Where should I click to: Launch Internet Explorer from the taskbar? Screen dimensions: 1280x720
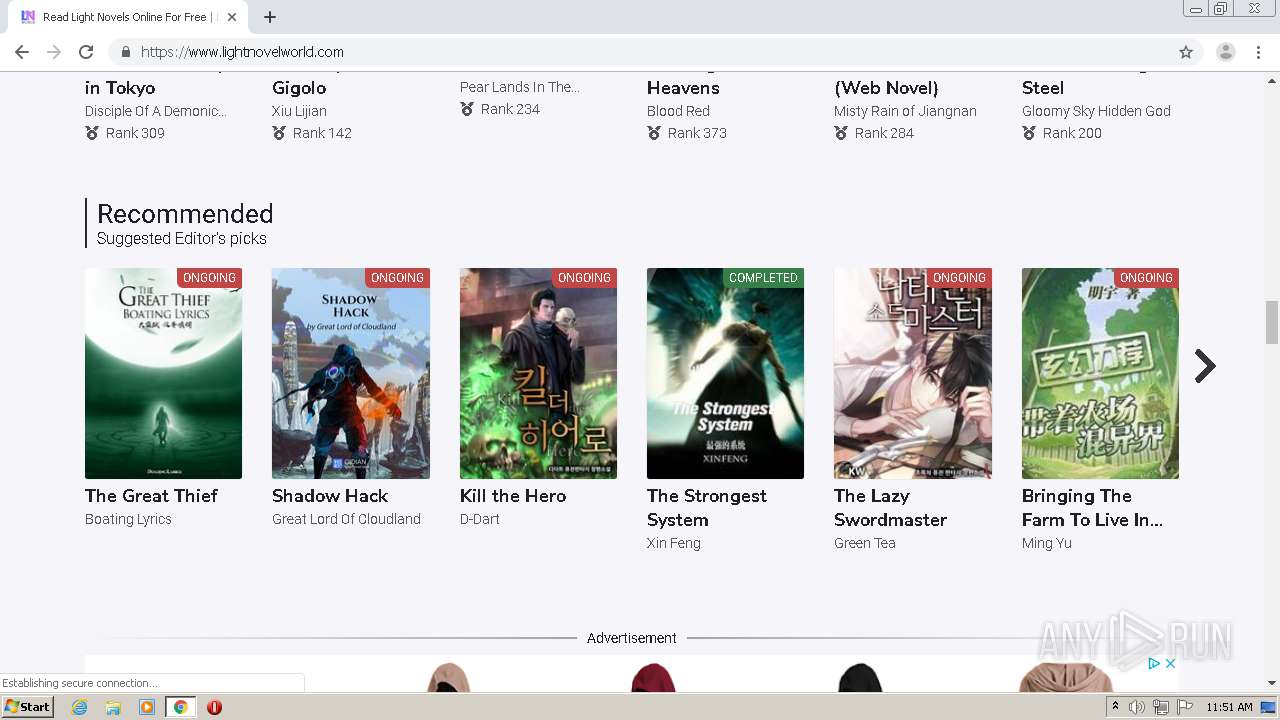tap(80, 707)
